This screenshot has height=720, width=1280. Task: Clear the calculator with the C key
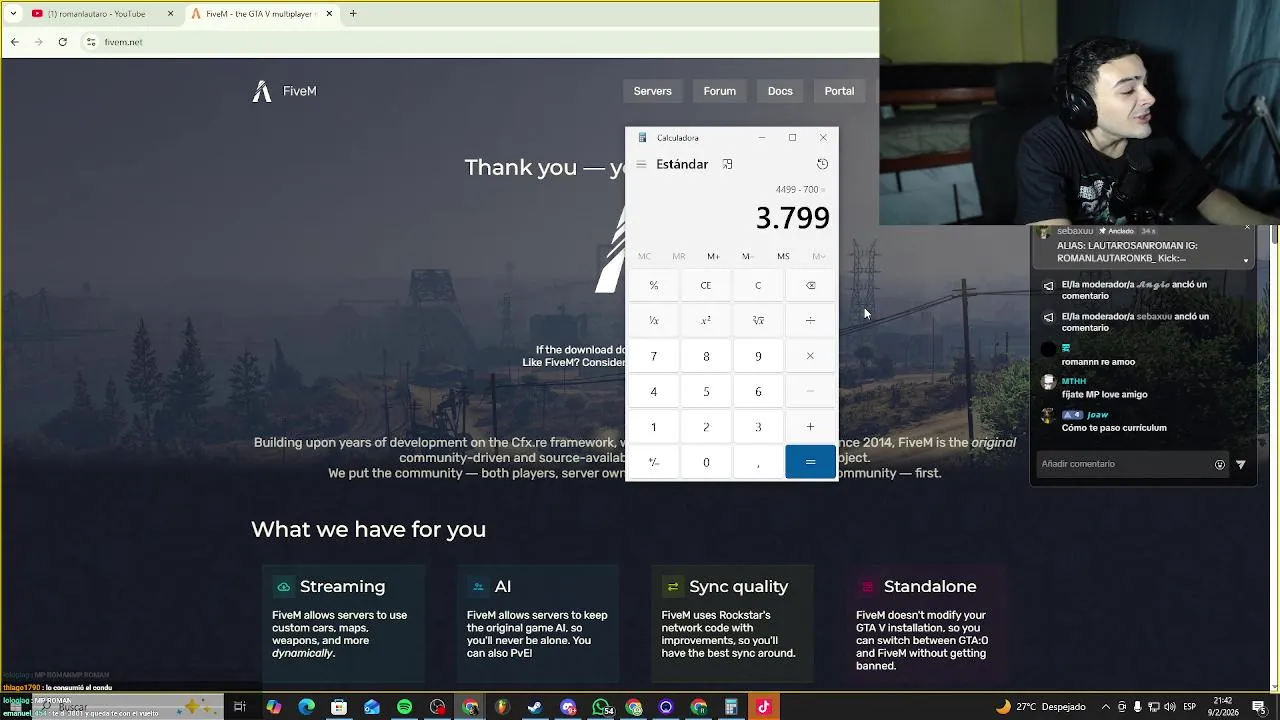[x=758, y=285]
